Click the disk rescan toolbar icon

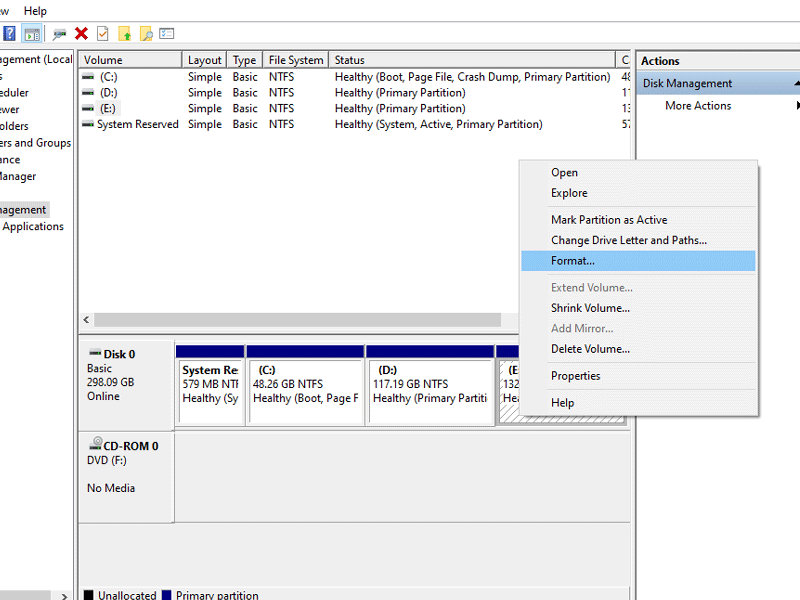coord(58,33)
